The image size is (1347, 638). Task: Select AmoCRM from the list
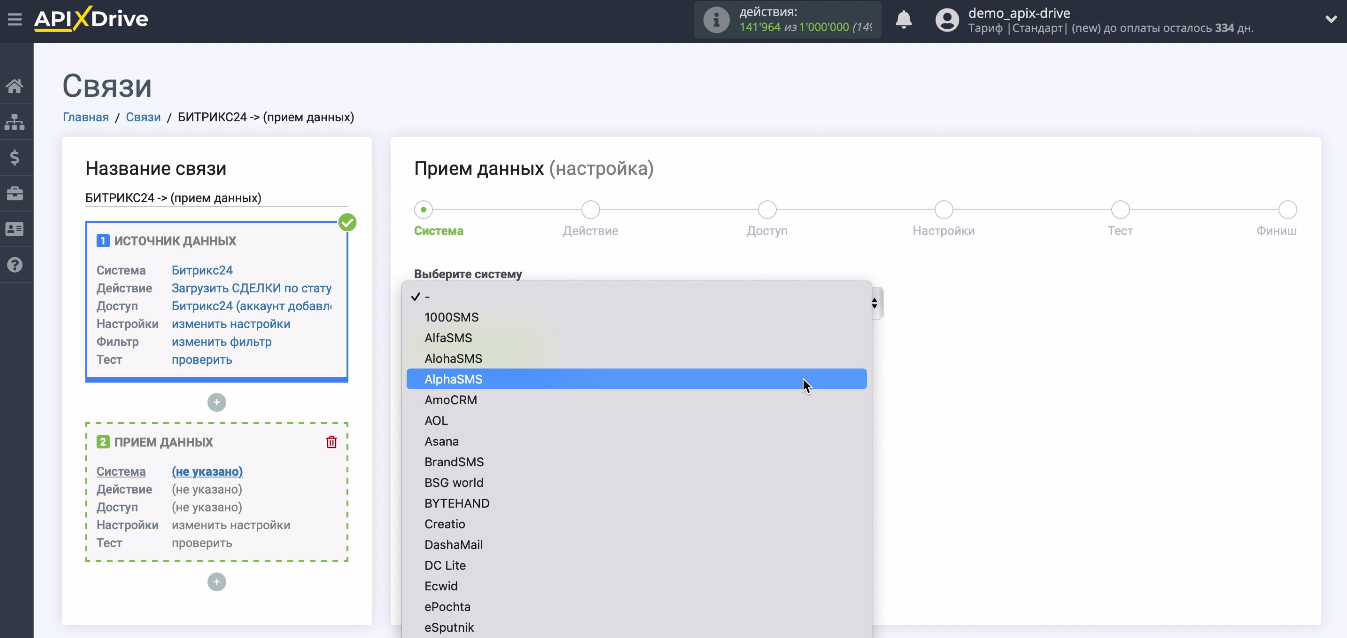coord(637,400)
